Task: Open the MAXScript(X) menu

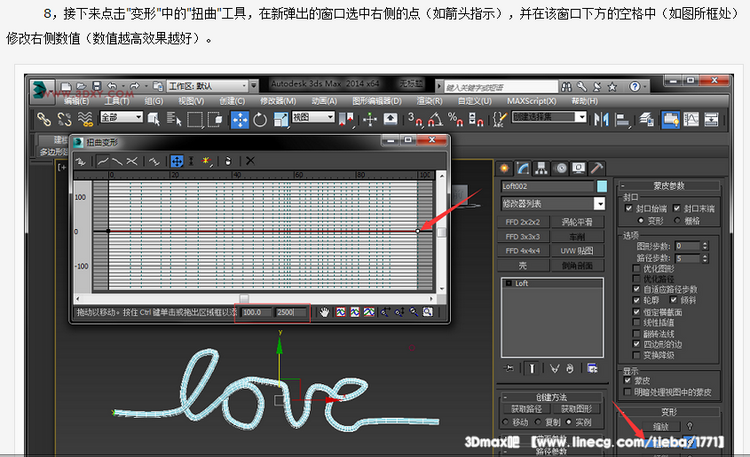Action: 531,101
